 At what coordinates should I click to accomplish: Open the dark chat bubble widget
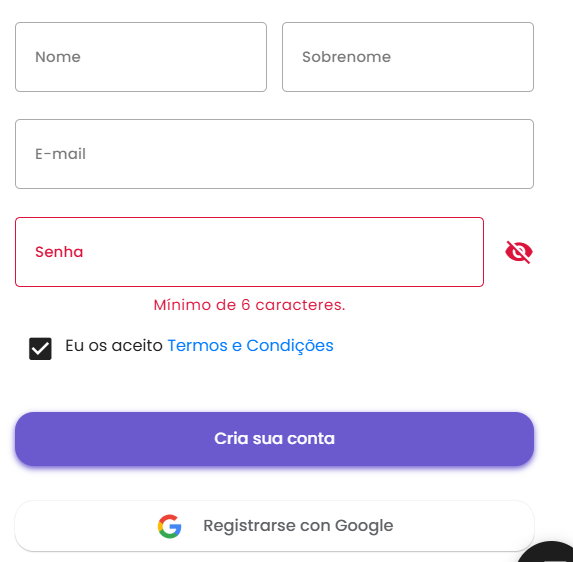(x=548, y=552)
